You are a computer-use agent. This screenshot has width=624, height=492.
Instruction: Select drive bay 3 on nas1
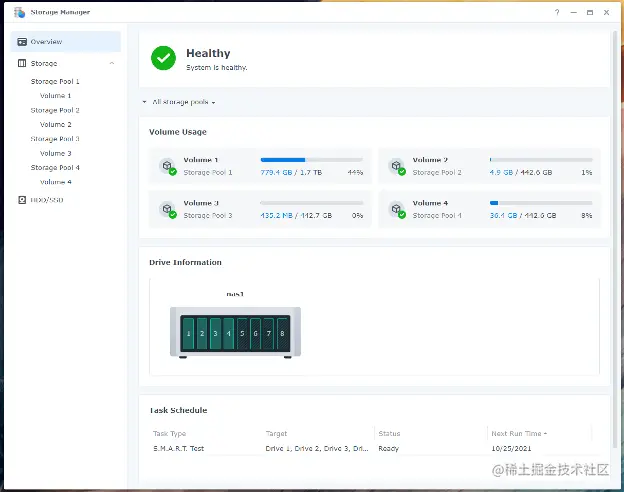pos(215,334)
